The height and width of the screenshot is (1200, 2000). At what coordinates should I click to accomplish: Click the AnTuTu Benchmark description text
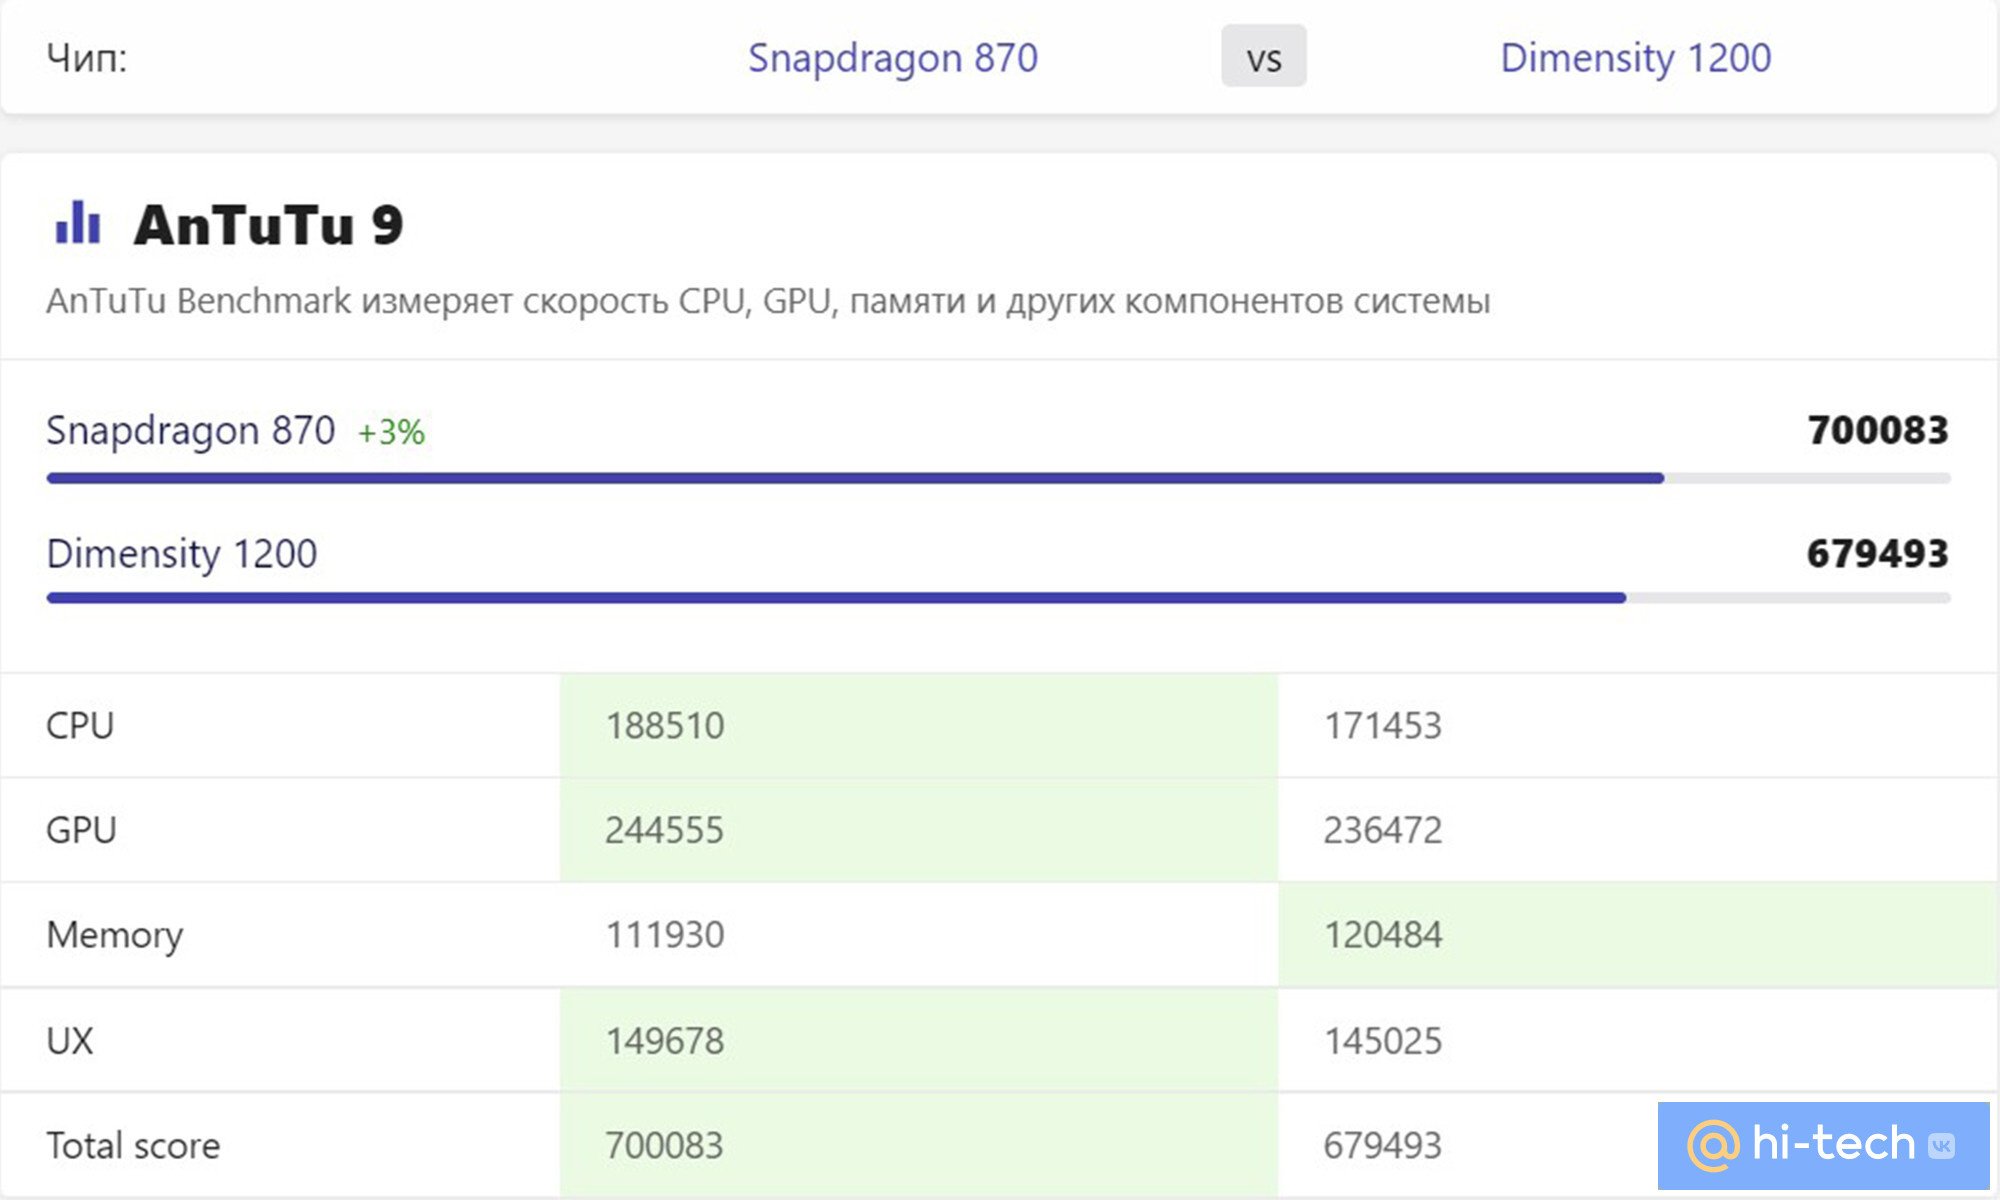pos(768,301)
